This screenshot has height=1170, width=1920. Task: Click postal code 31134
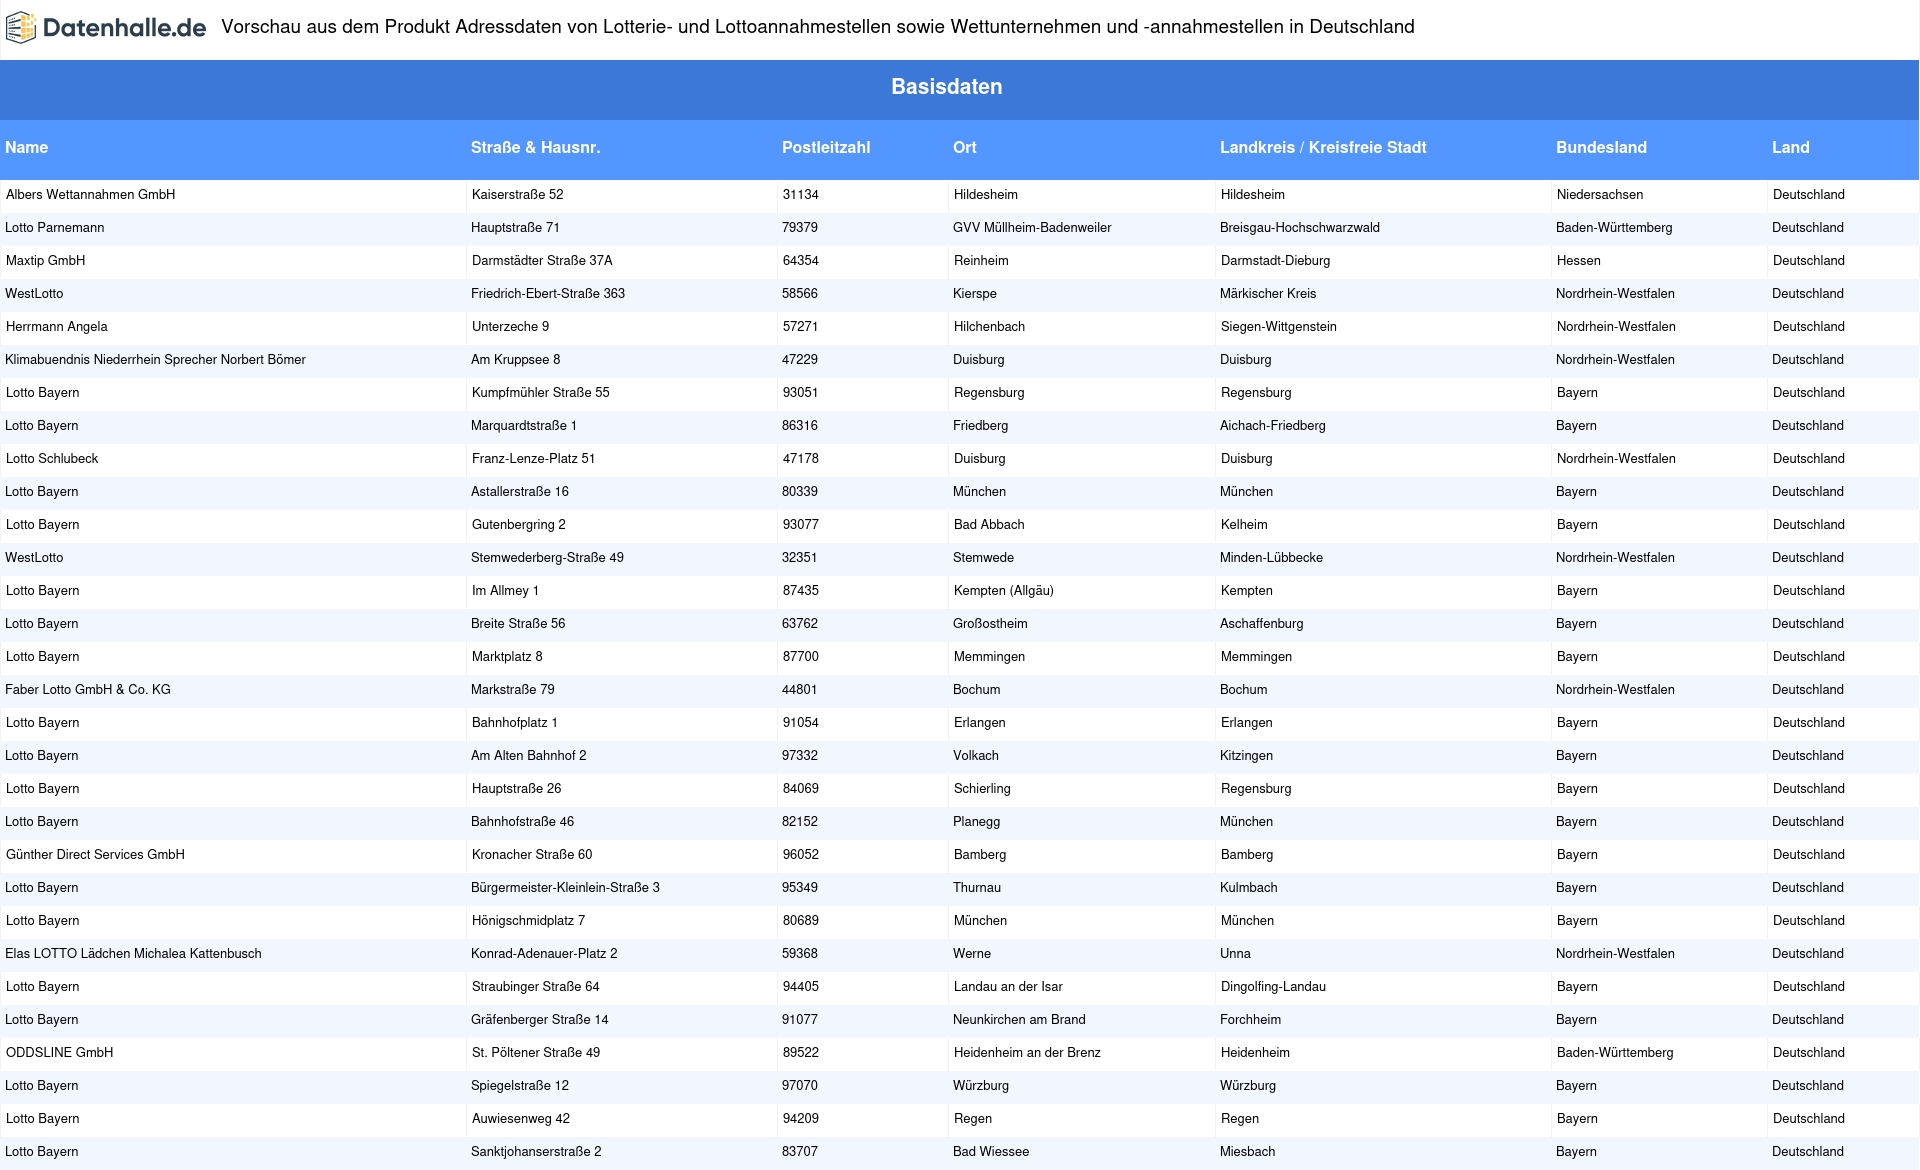pos(801,195)
